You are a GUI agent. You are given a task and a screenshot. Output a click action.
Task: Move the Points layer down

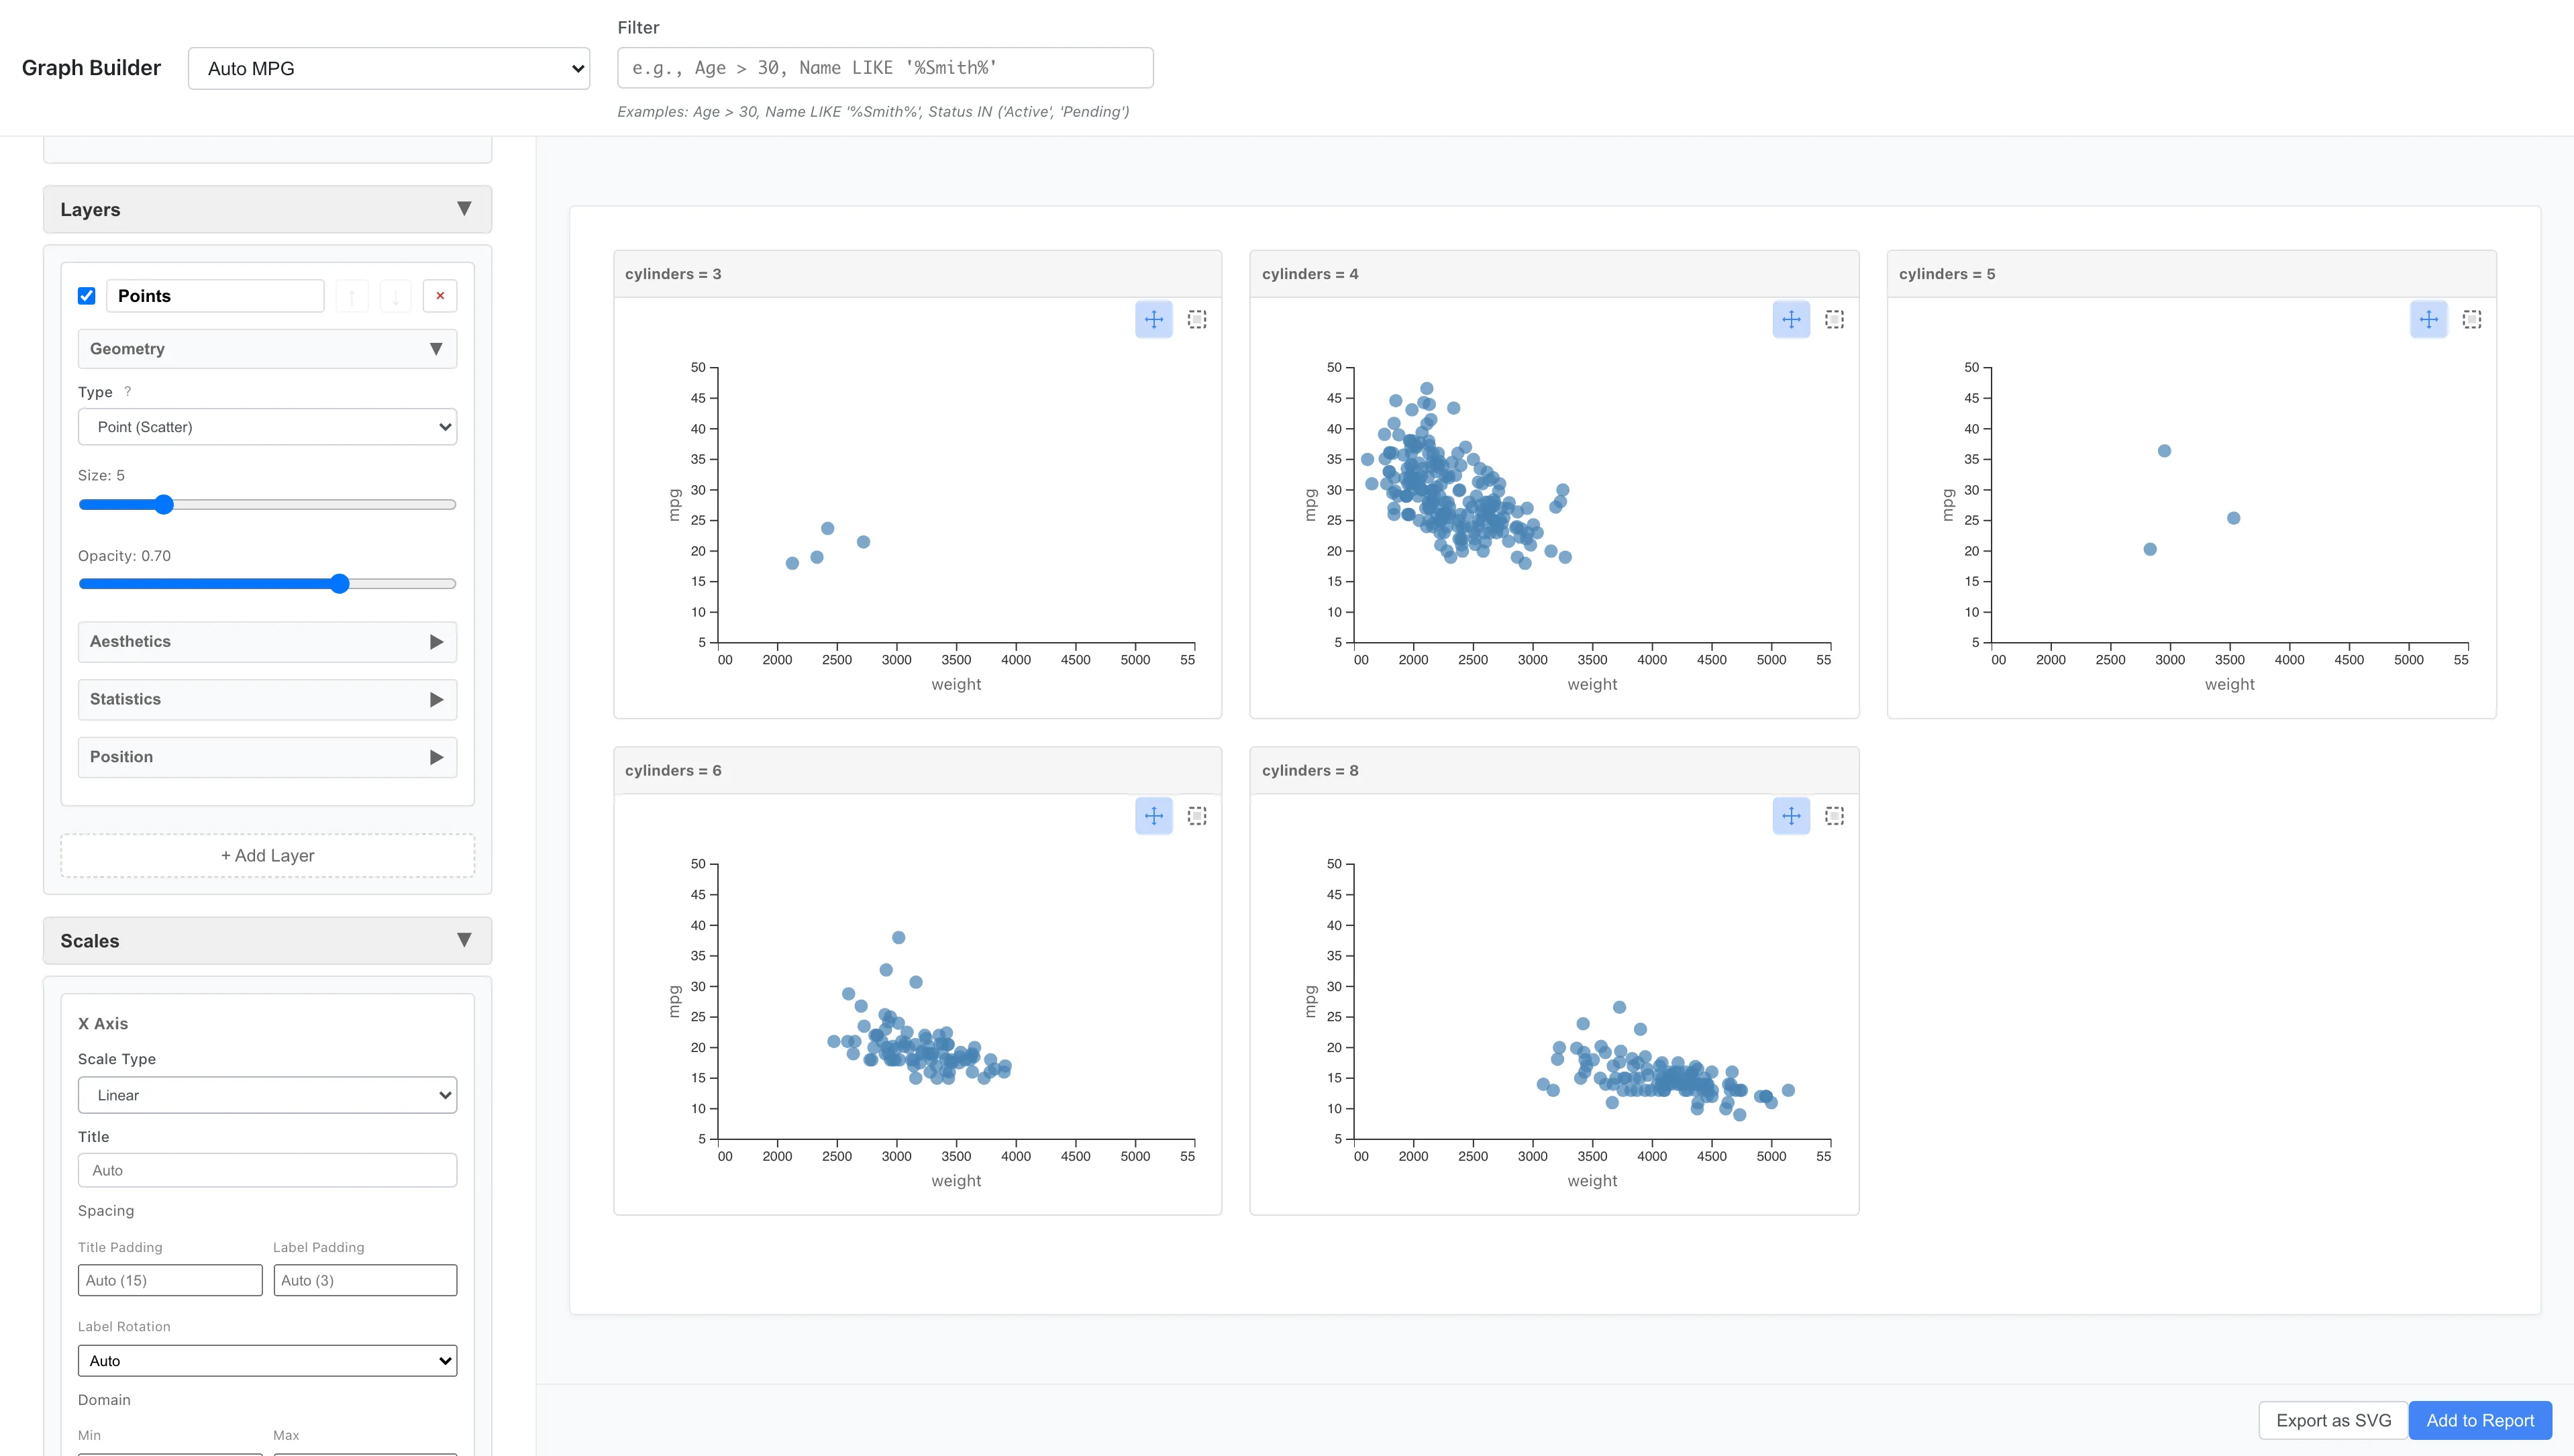click(x=396, y=295)
